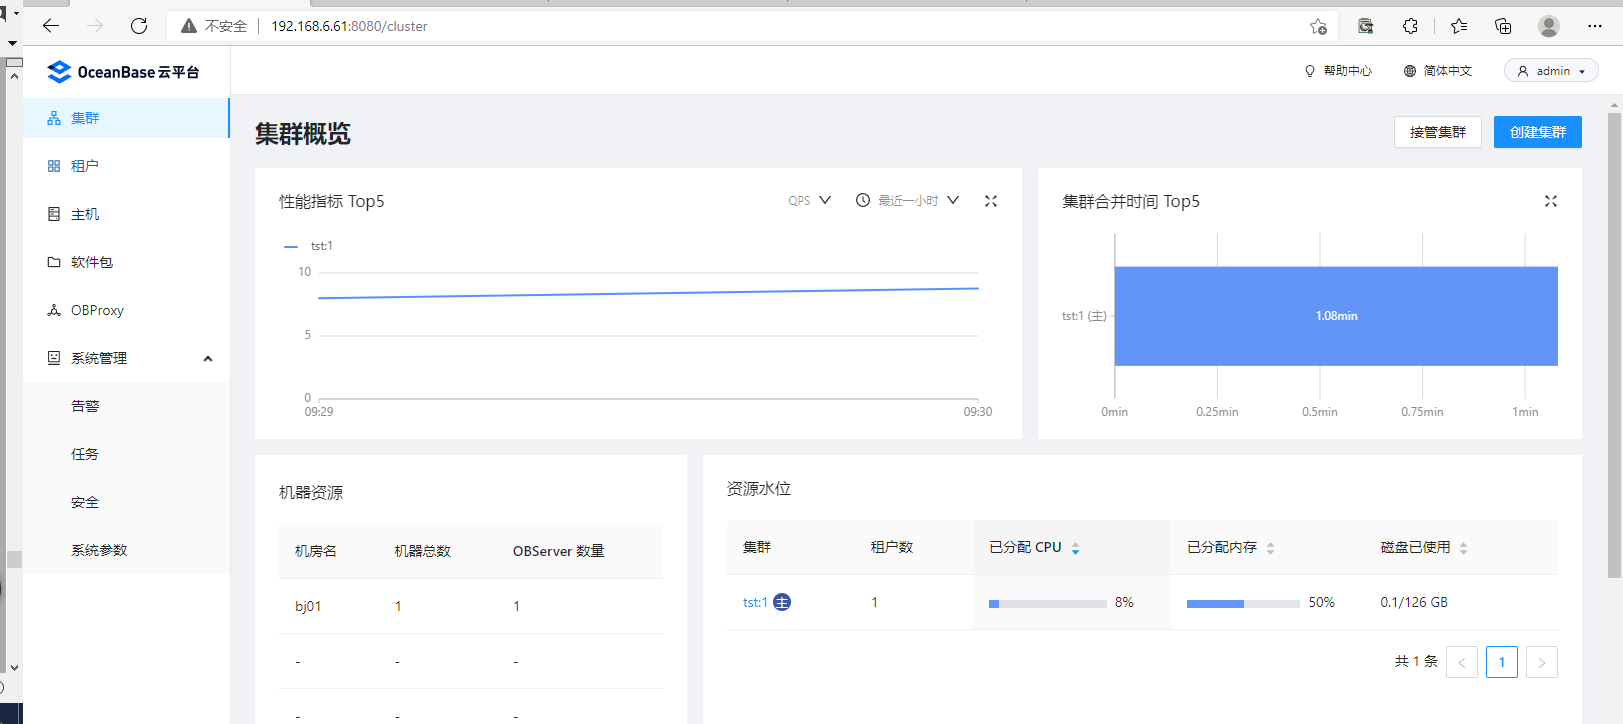This screenshot has width=1623, height=724.
Task: Click the bj01 machine room cell
Action: coord(308,606)
